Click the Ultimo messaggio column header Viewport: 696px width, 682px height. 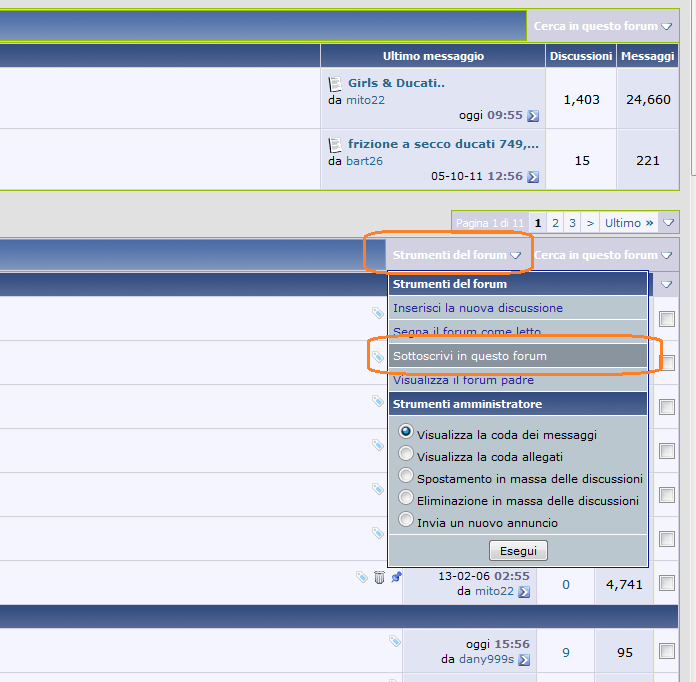click(433, 56)
